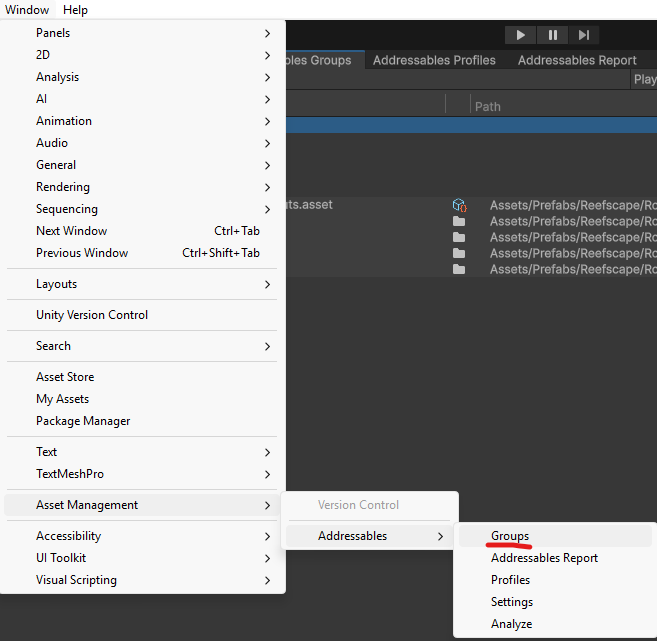
Task: Click the bottommost folder icon in the asset list
Action: [459, 269]
